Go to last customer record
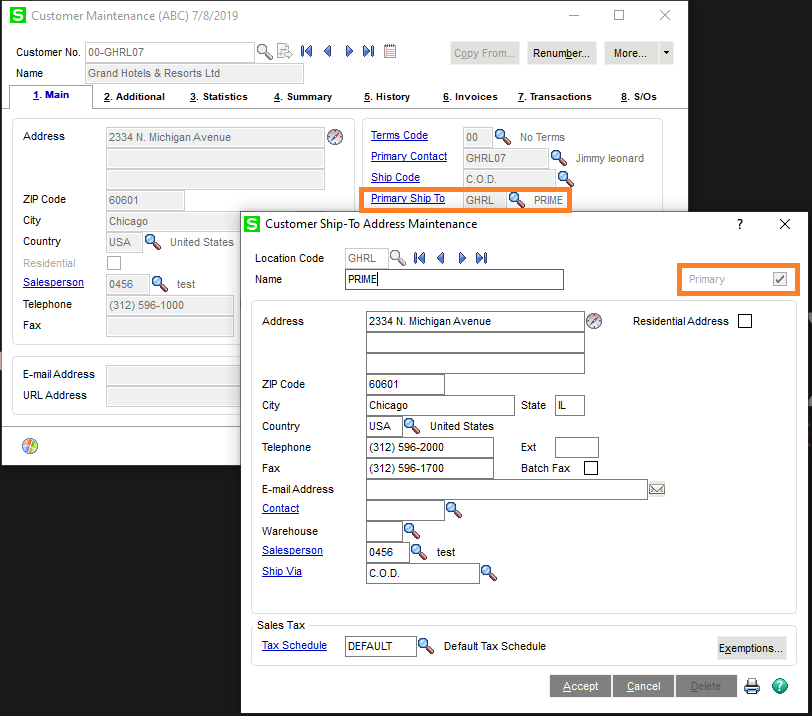The width and height of the screenshot is (812, 716). 369,51
